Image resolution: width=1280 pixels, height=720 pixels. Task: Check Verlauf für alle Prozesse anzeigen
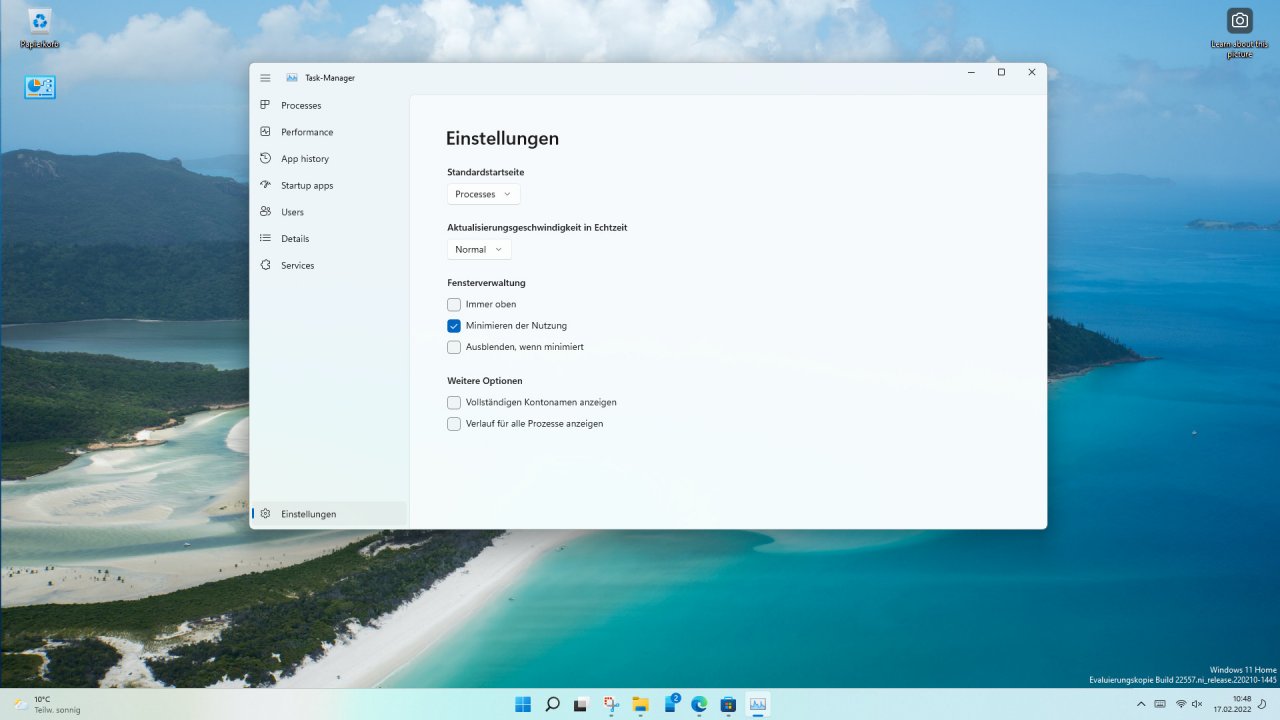pyautogui.click(x=454, y=424)
